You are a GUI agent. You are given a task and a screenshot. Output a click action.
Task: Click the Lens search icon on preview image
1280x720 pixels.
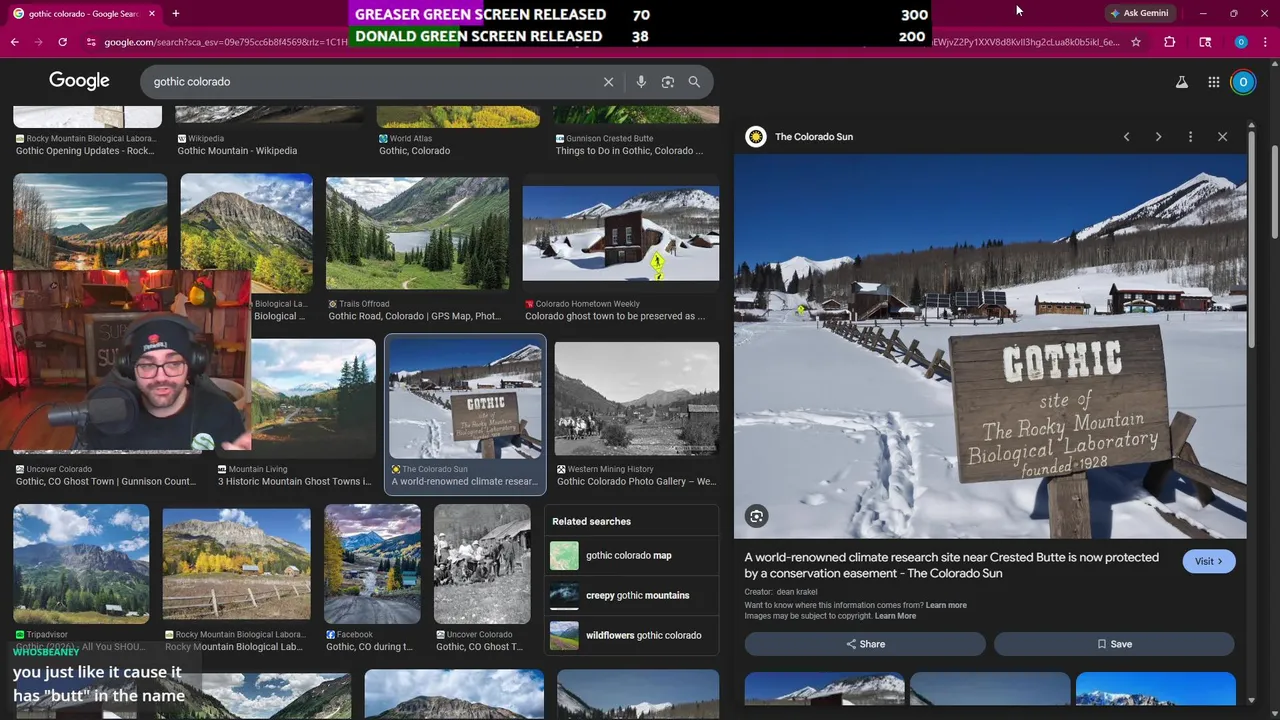click(756, 516)
